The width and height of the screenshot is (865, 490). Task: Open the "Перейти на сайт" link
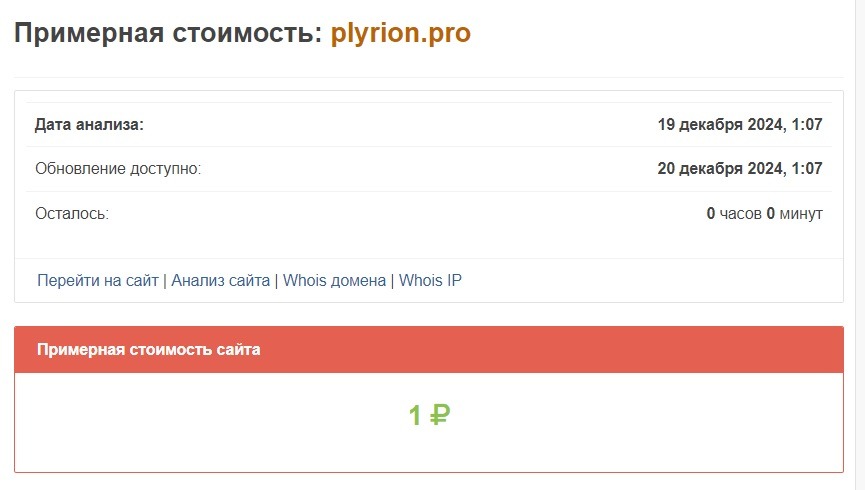(97, 281)
